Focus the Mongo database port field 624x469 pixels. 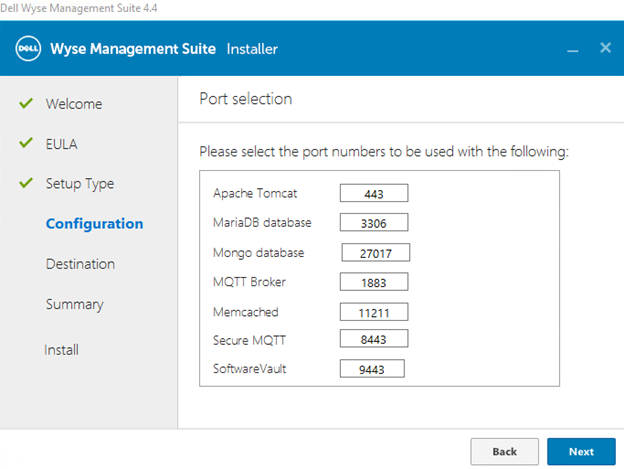375,252
